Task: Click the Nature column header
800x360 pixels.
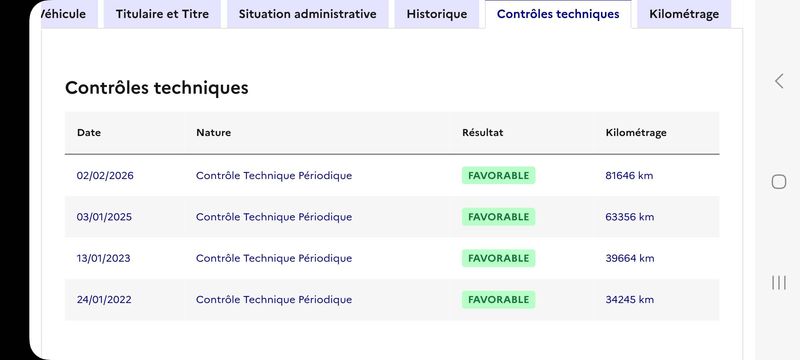Action: click(213, 133)
